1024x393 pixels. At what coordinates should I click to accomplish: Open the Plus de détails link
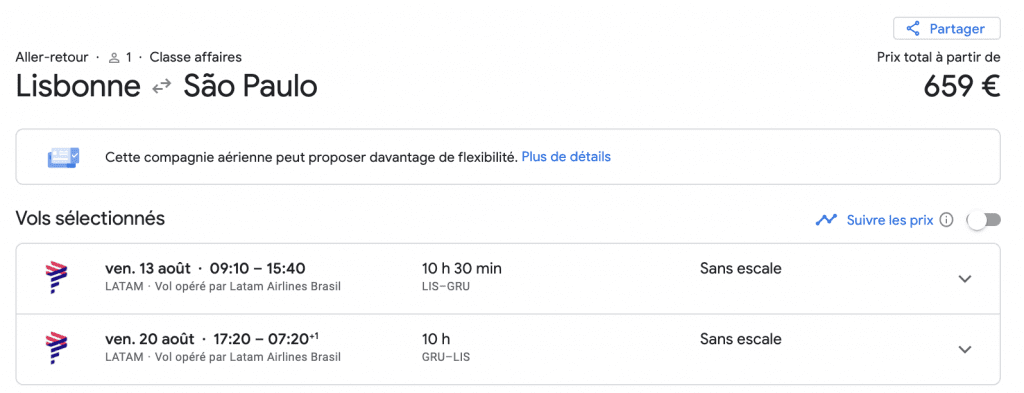(566, 157)
